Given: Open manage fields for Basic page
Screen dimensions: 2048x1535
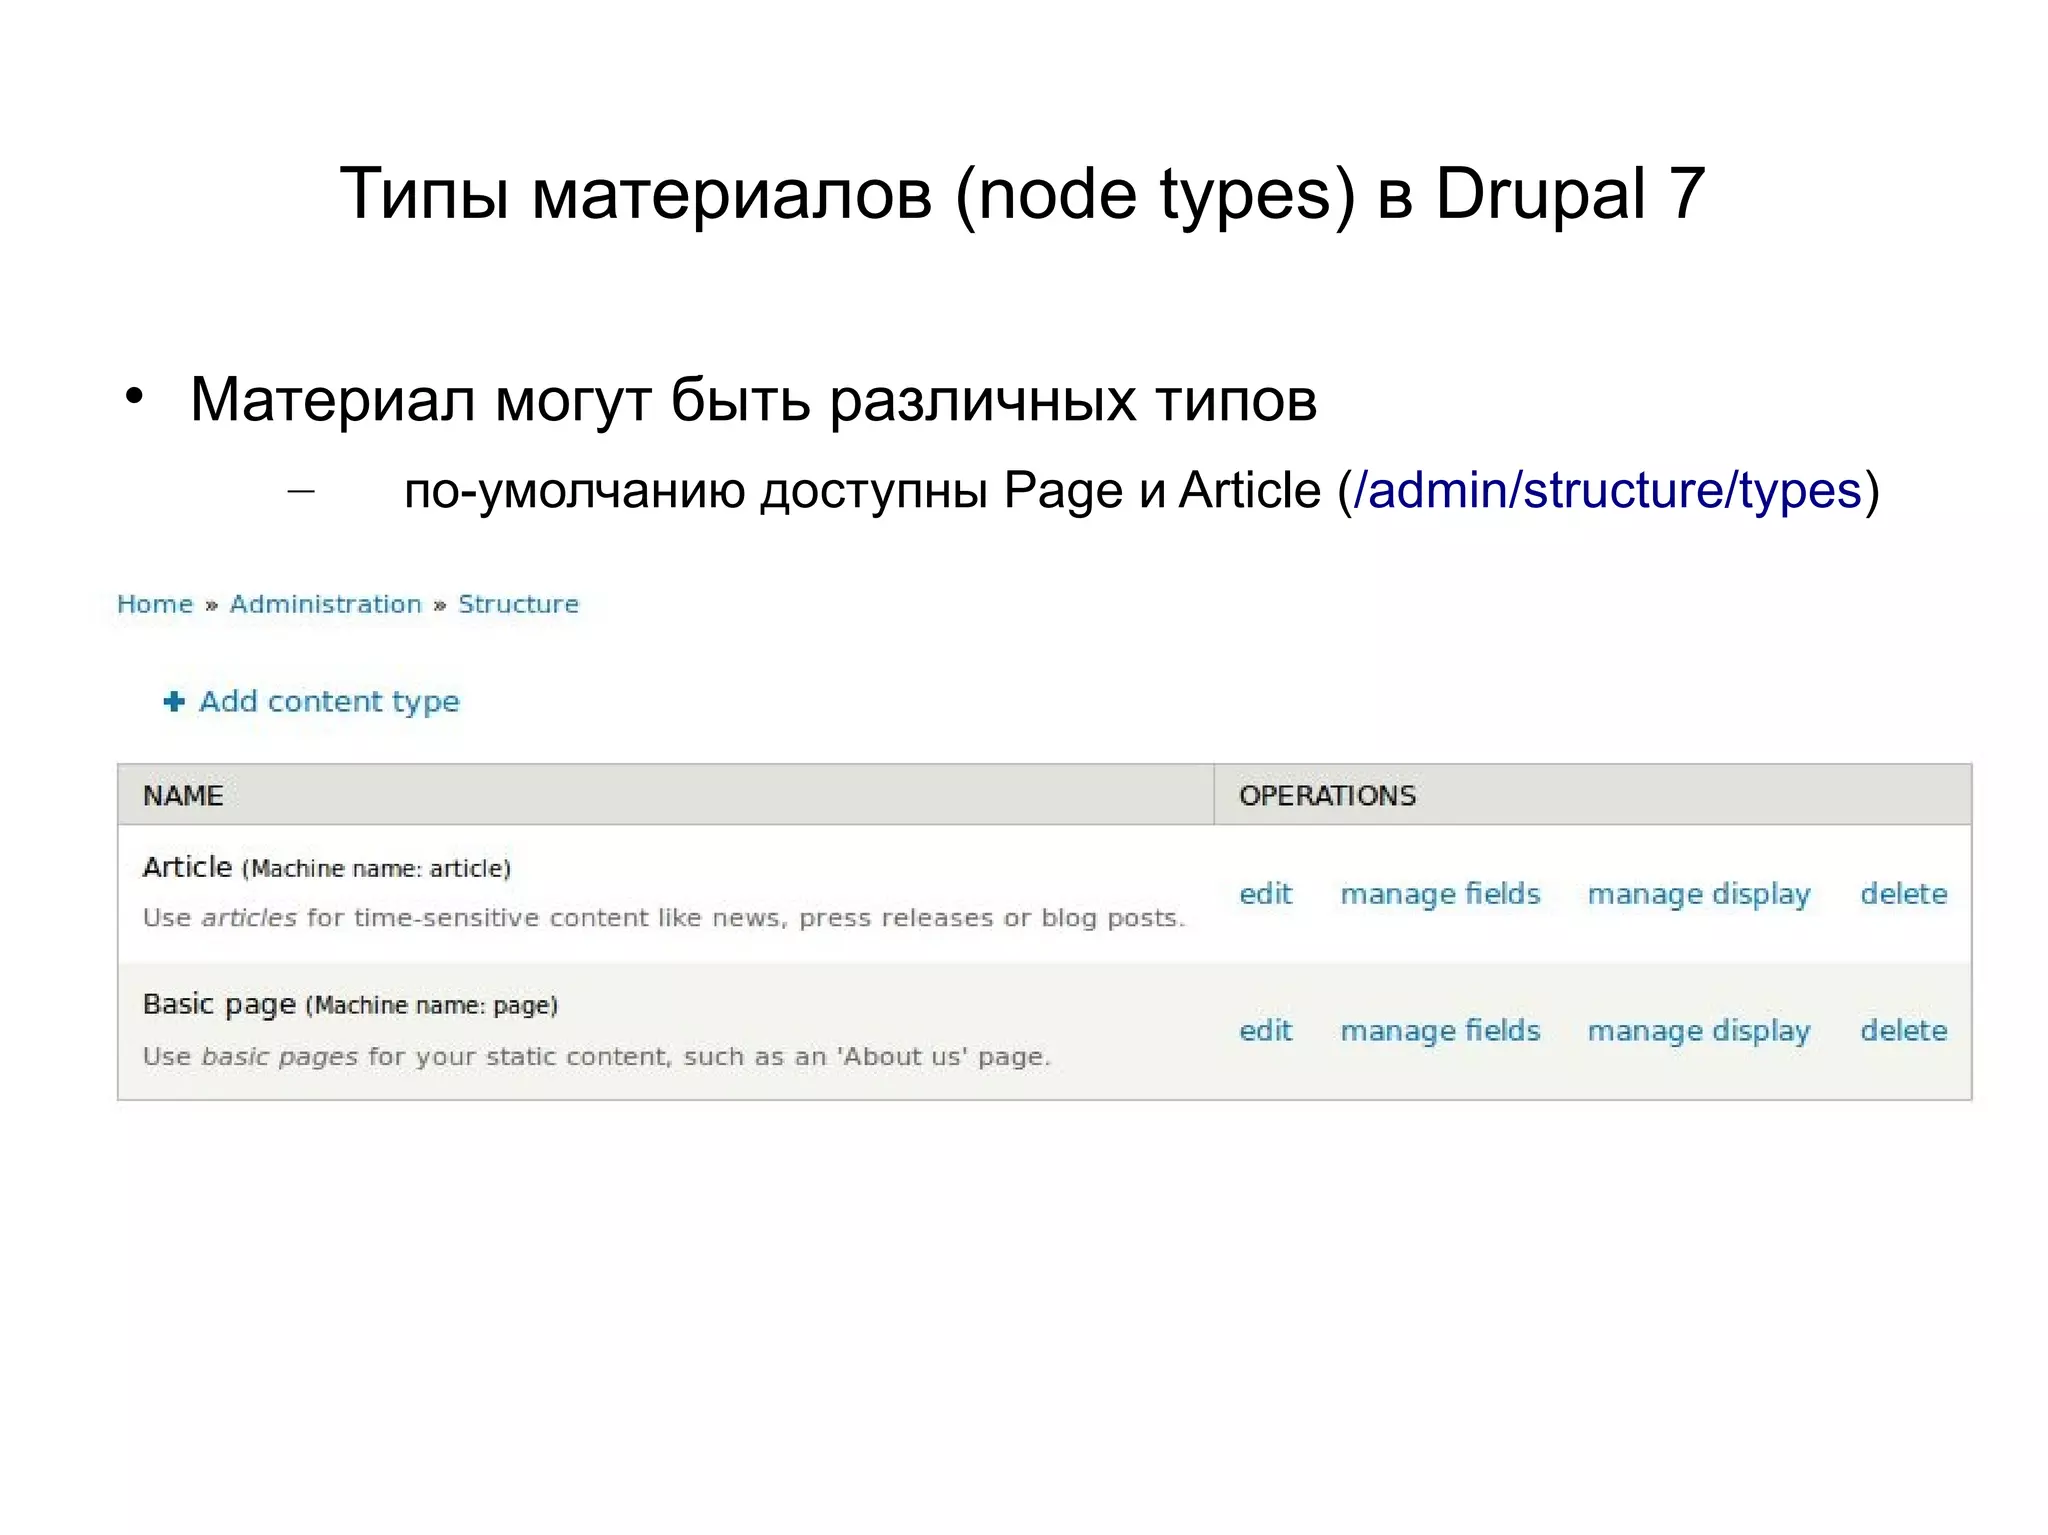Looking at the screenshot, I should 1439,1031.
